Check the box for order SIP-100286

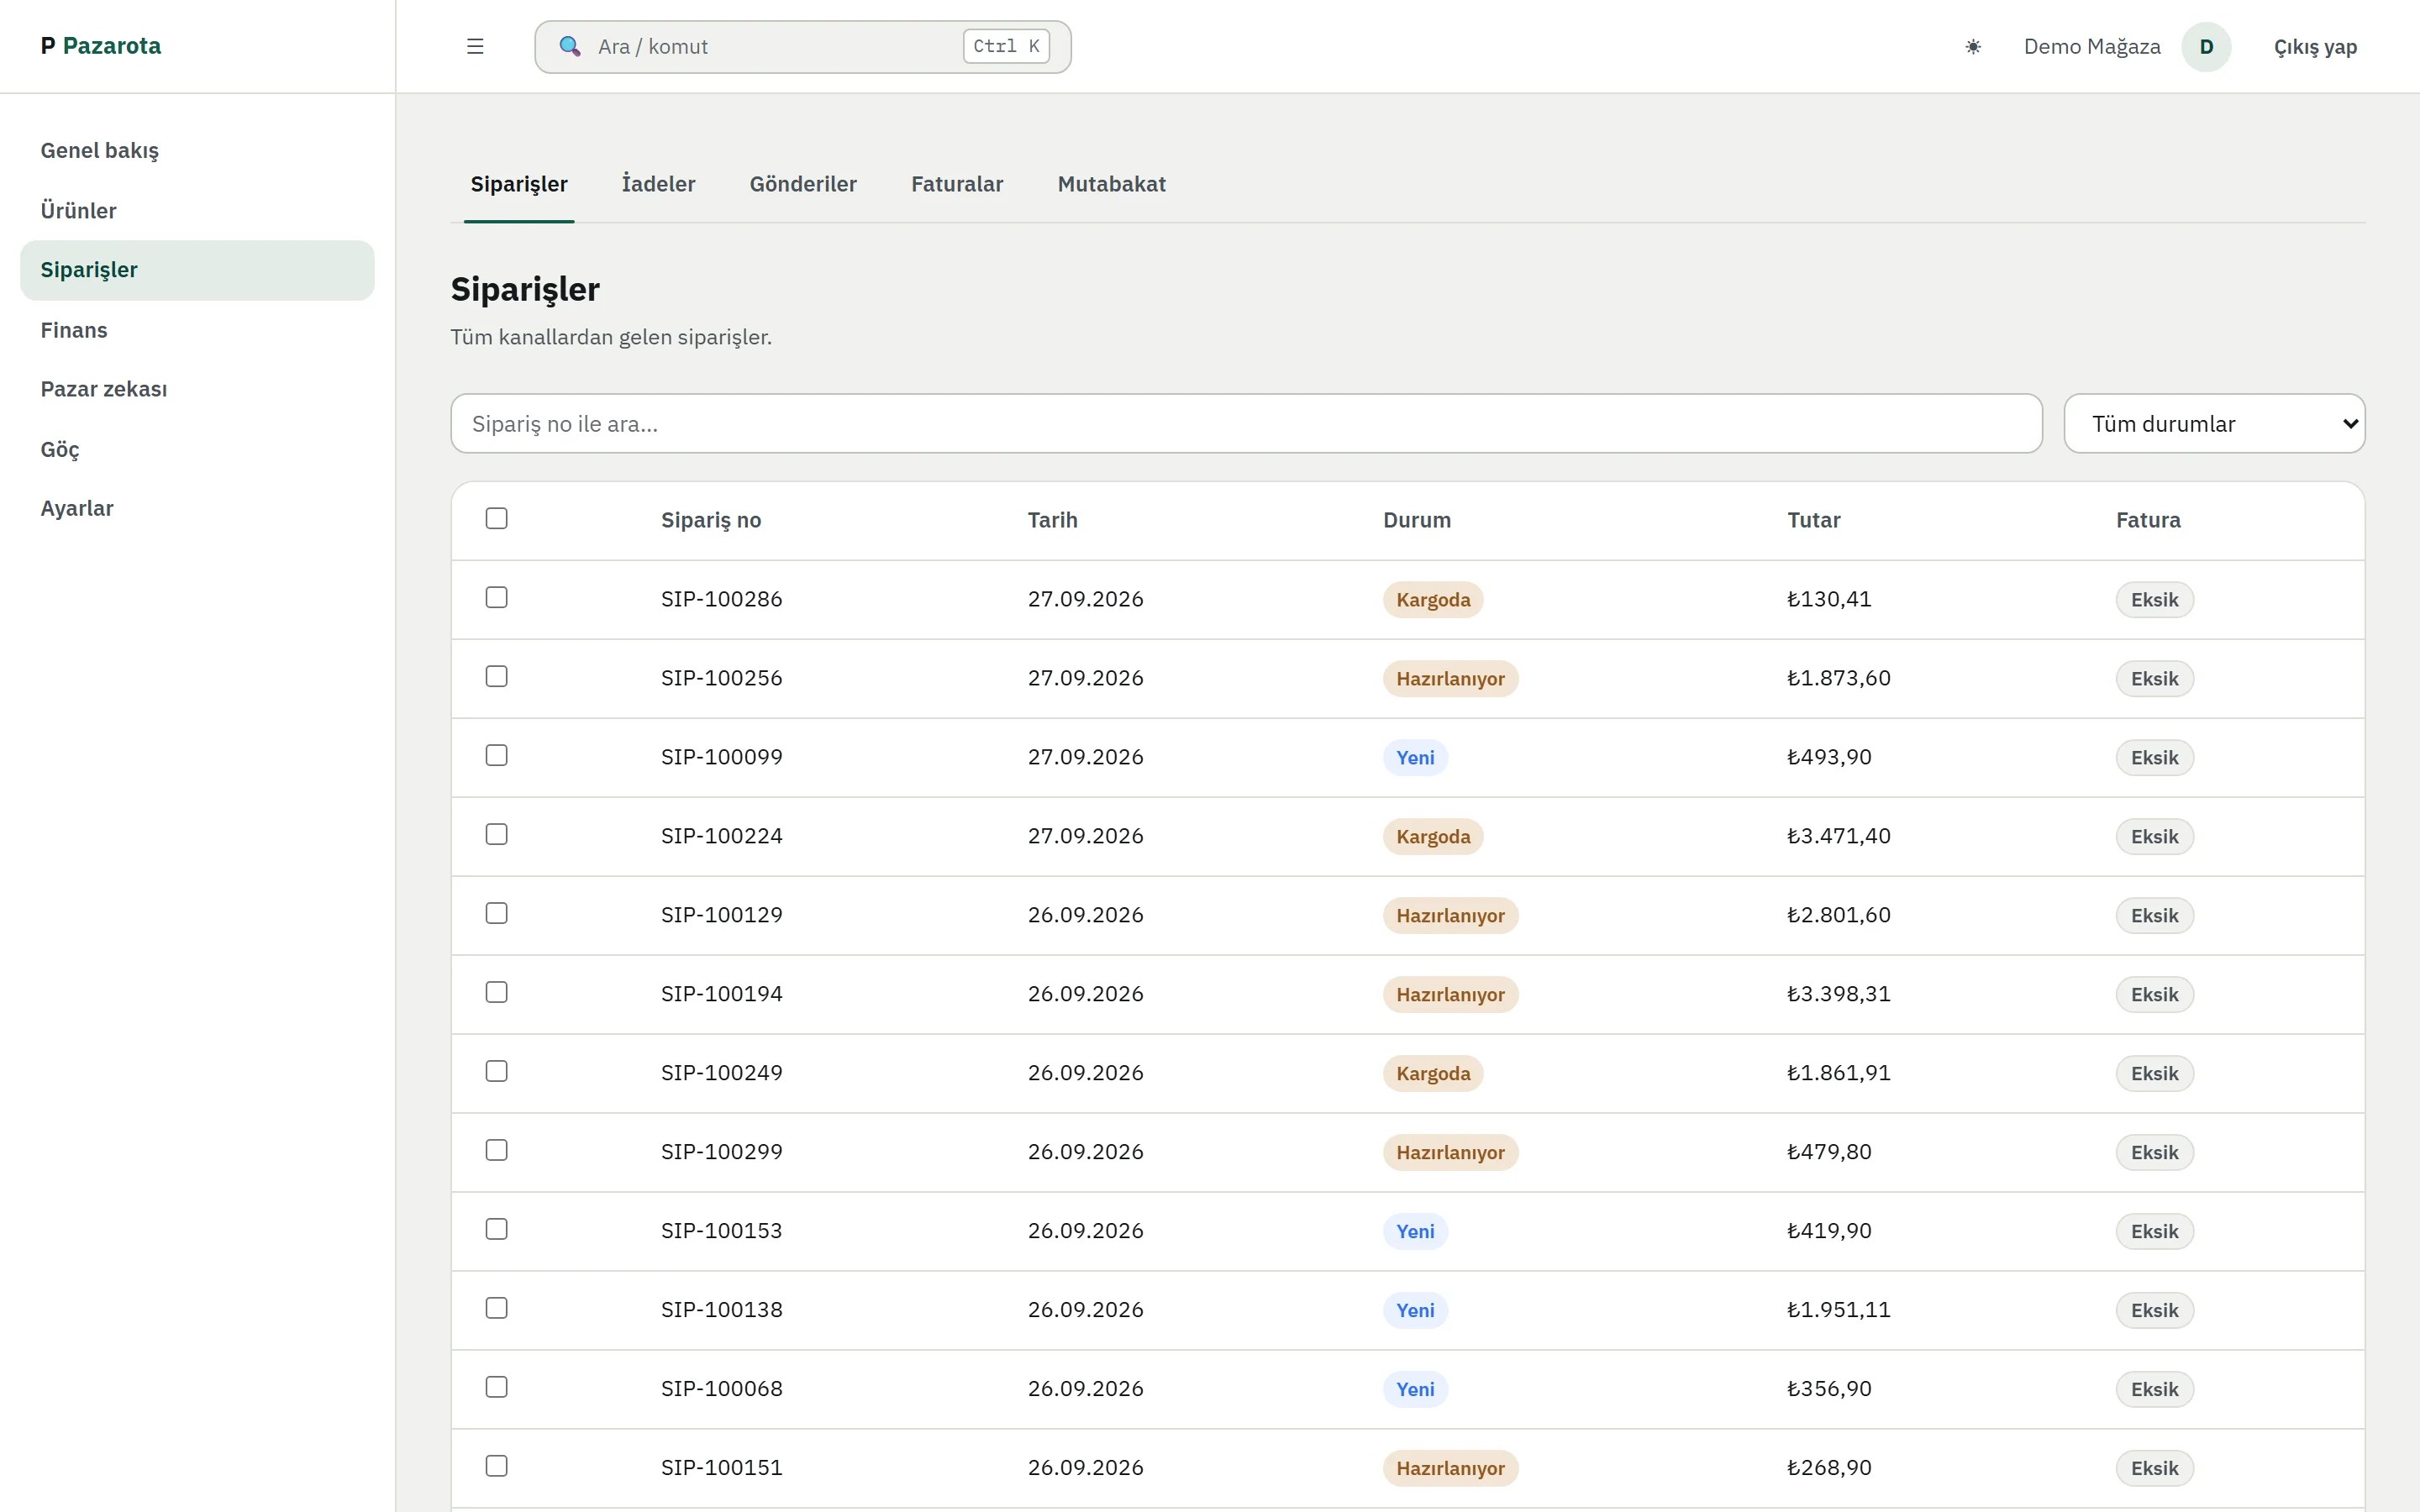496,597
